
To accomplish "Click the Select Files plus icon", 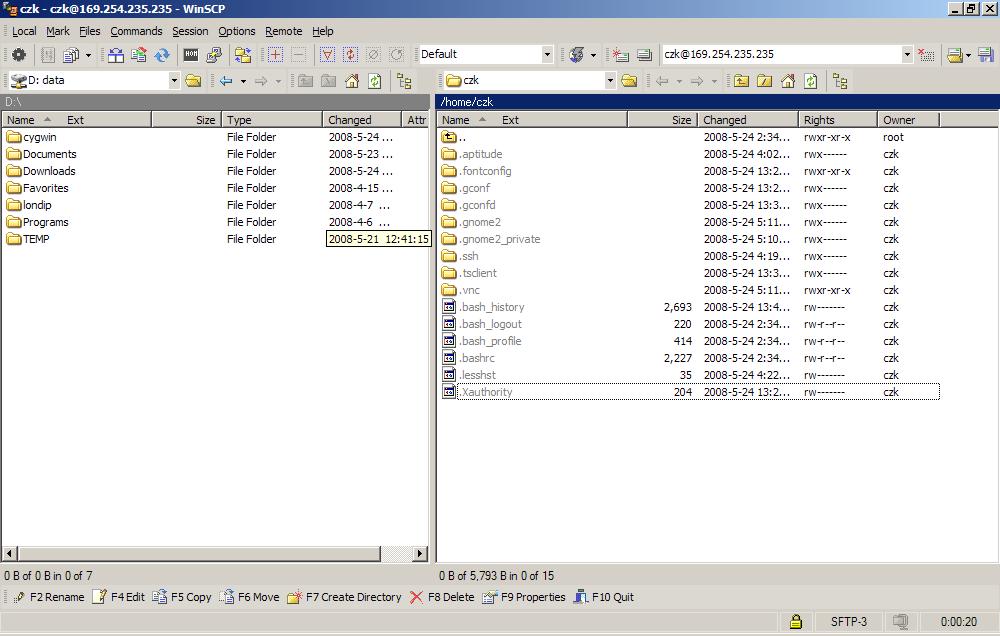I will (x=276, y=55).
